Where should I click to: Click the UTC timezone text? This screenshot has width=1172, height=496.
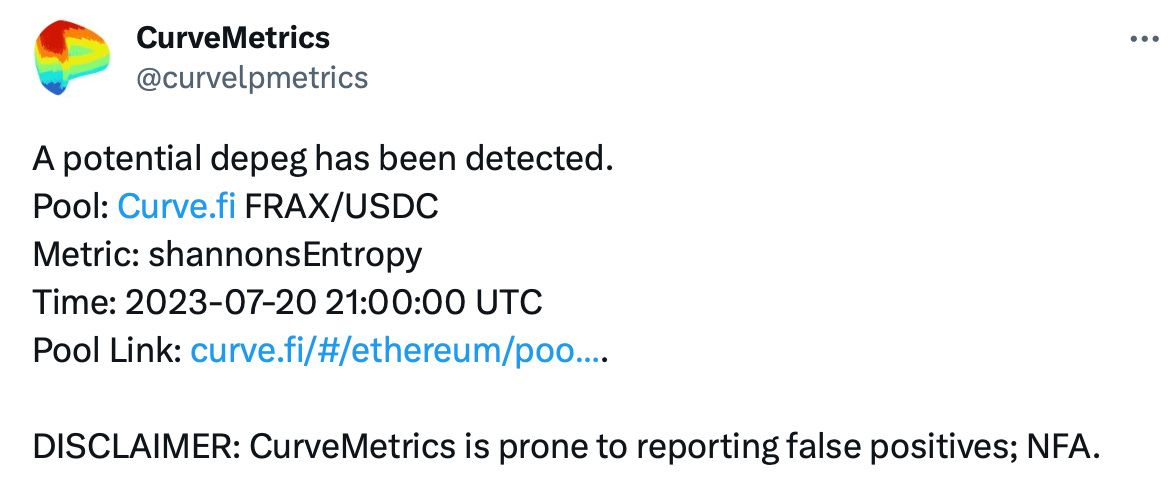click(x=508, y=303)
